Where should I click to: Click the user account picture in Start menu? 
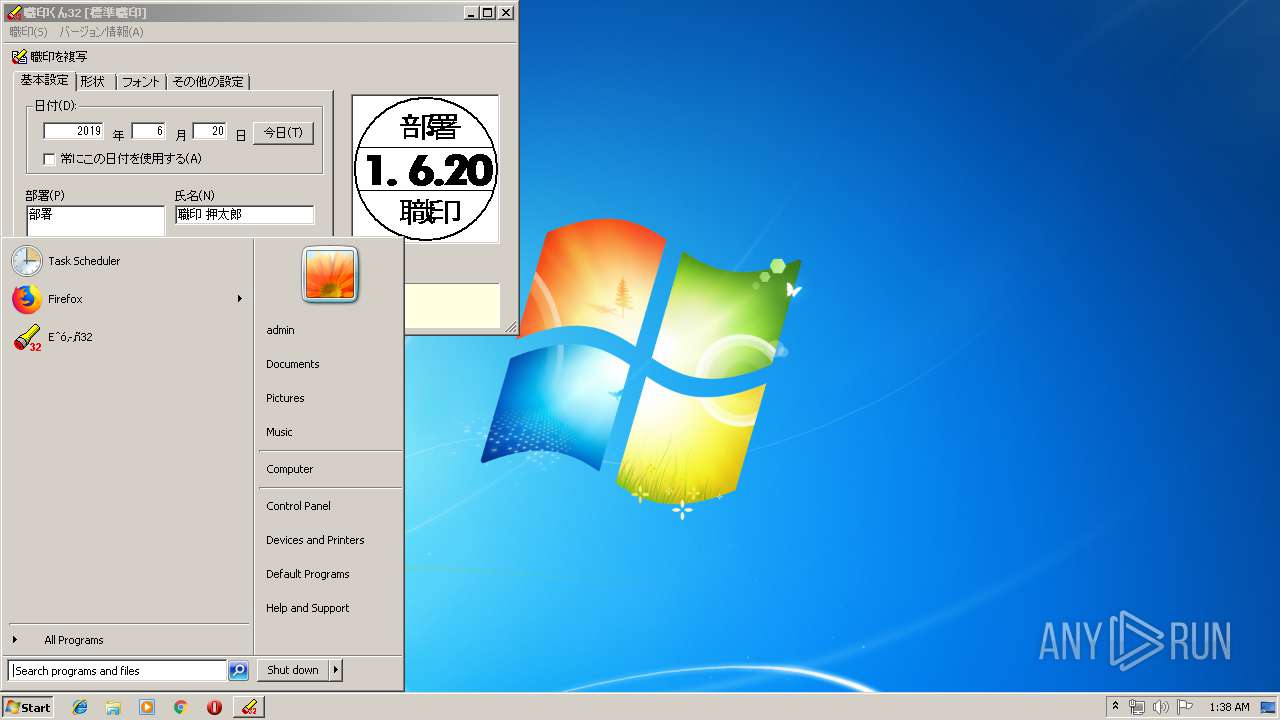point(330,274)
